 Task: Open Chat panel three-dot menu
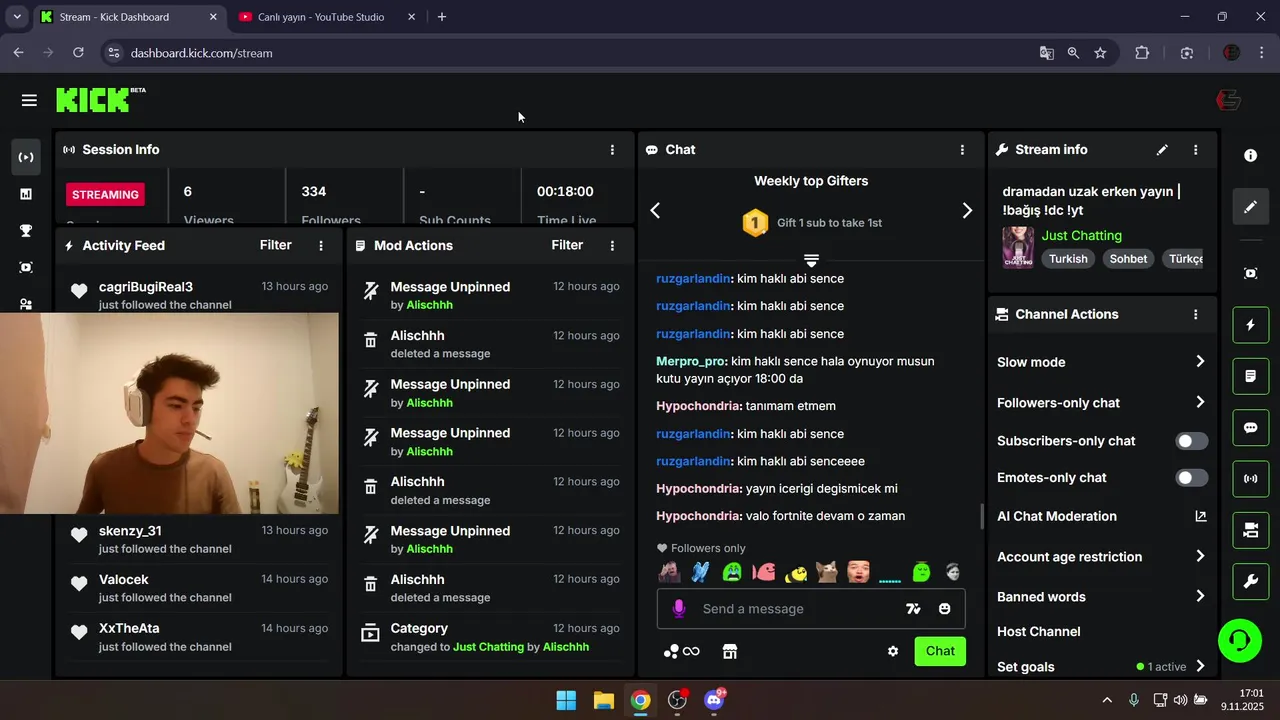[x=962, y=150]
